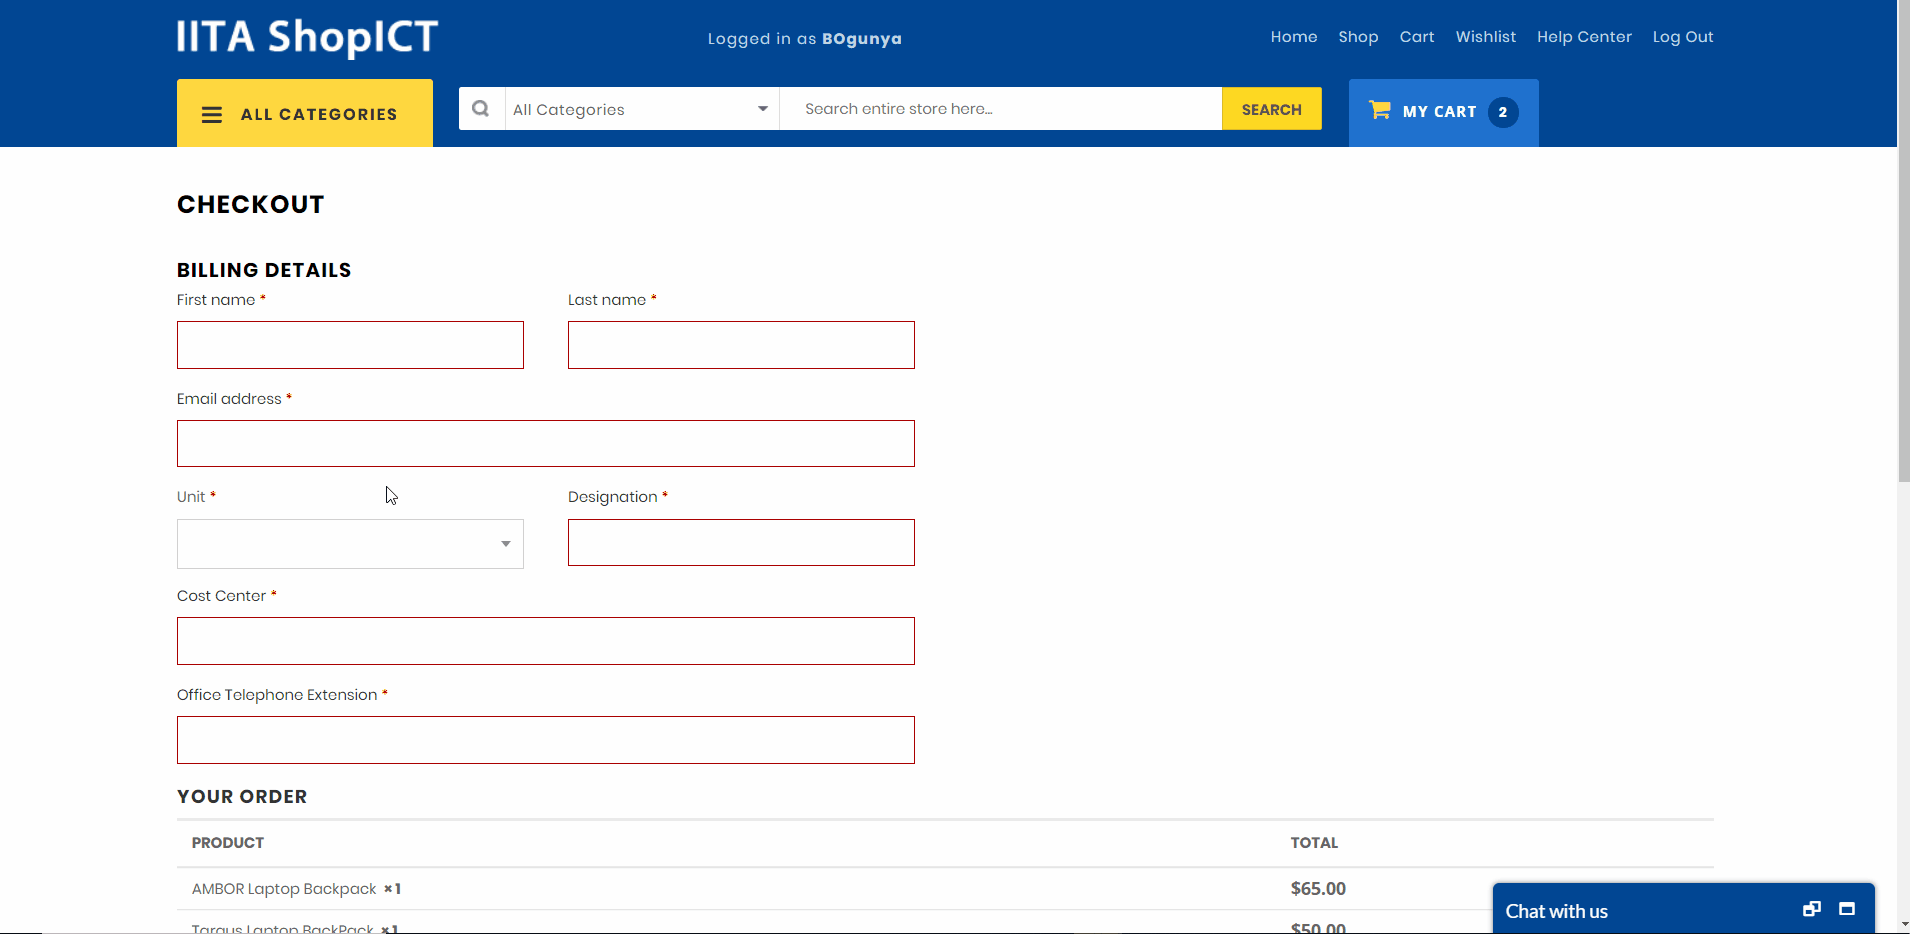
Task: Visit the Help Center
Action: coord(1584,37)
